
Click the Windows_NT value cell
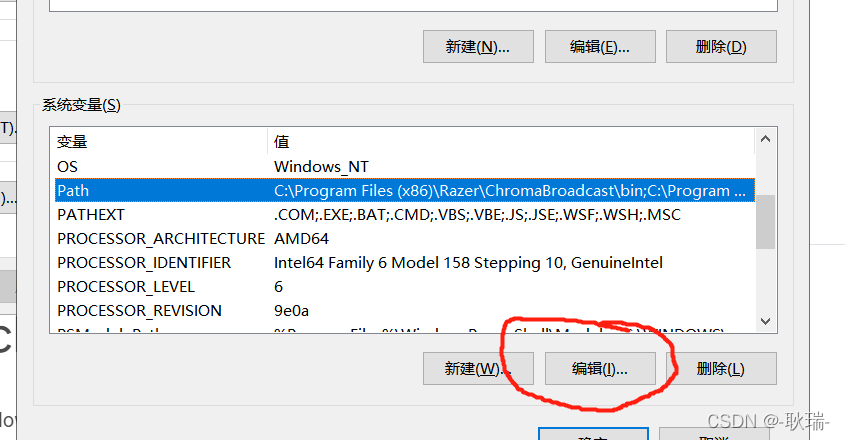tap(322, 167)
